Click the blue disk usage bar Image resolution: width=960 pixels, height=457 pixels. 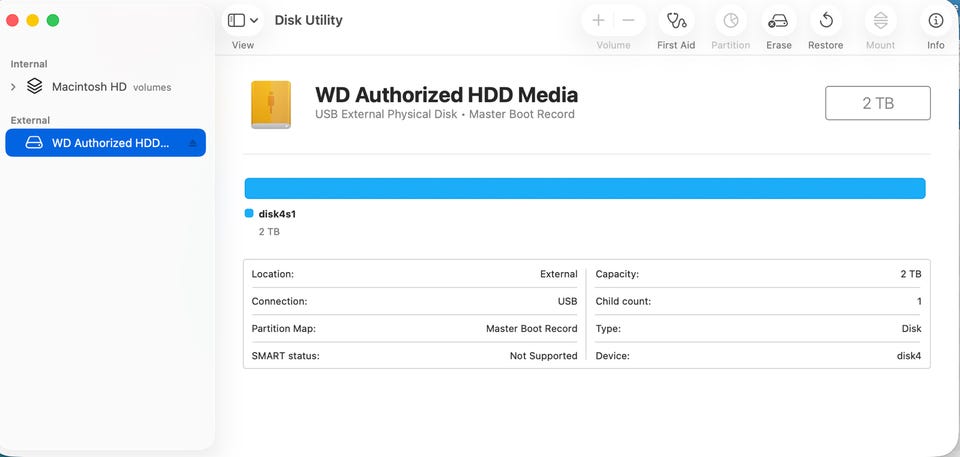click(584, 188)
